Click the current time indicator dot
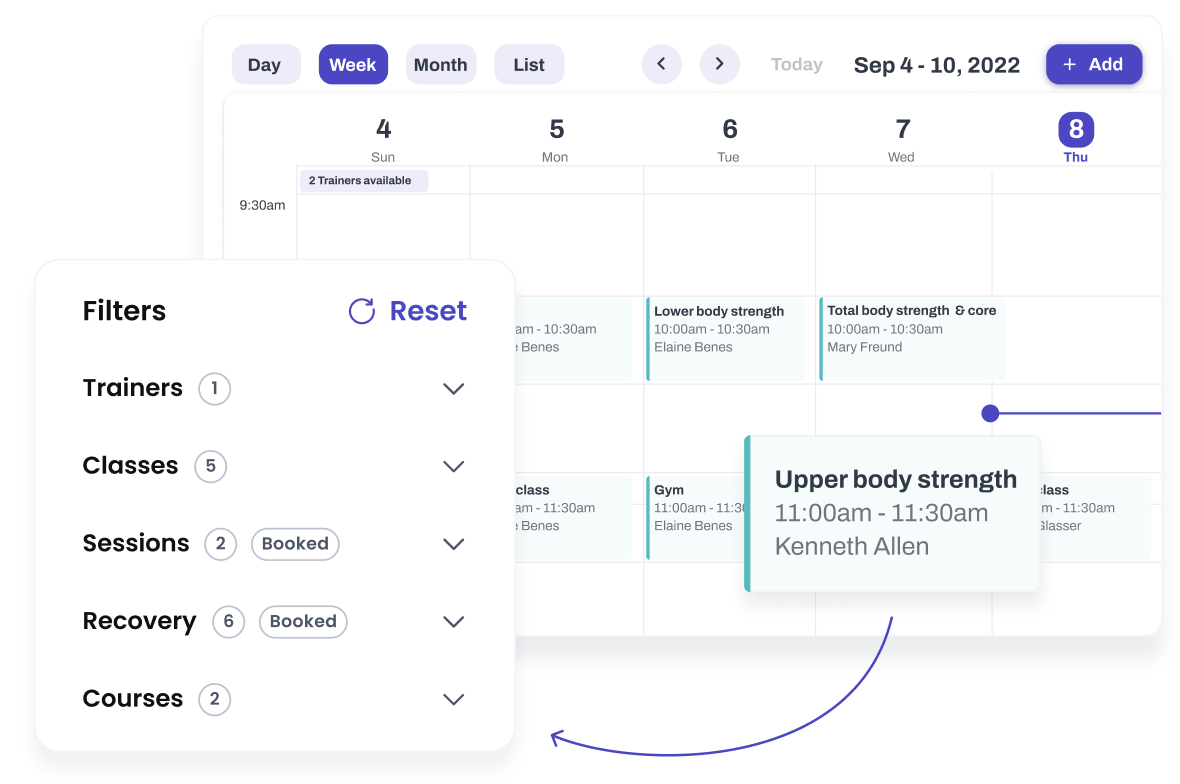Image resolution: width=1180 pixels, height=784 pixels. (x=990, y=413)
